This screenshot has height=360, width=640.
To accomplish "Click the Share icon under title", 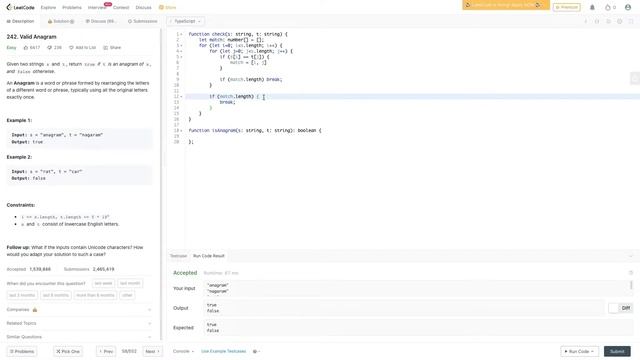I will [x=105, y=48].
